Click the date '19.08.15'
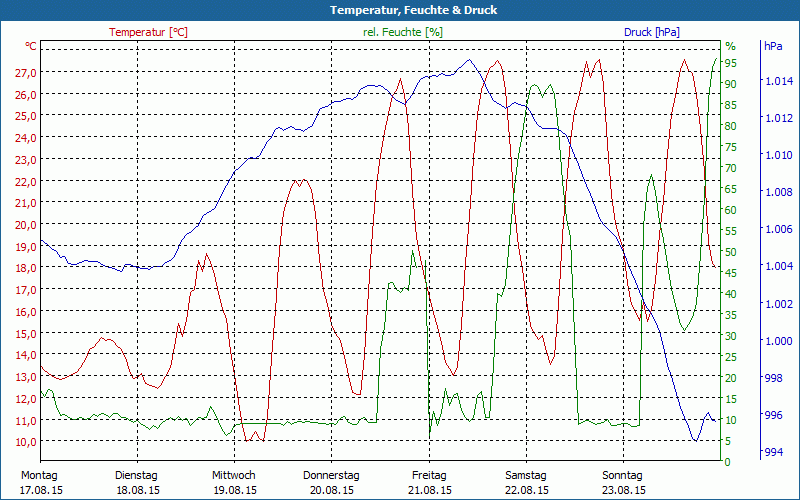800x500 pixels. (x=235, y=490)
